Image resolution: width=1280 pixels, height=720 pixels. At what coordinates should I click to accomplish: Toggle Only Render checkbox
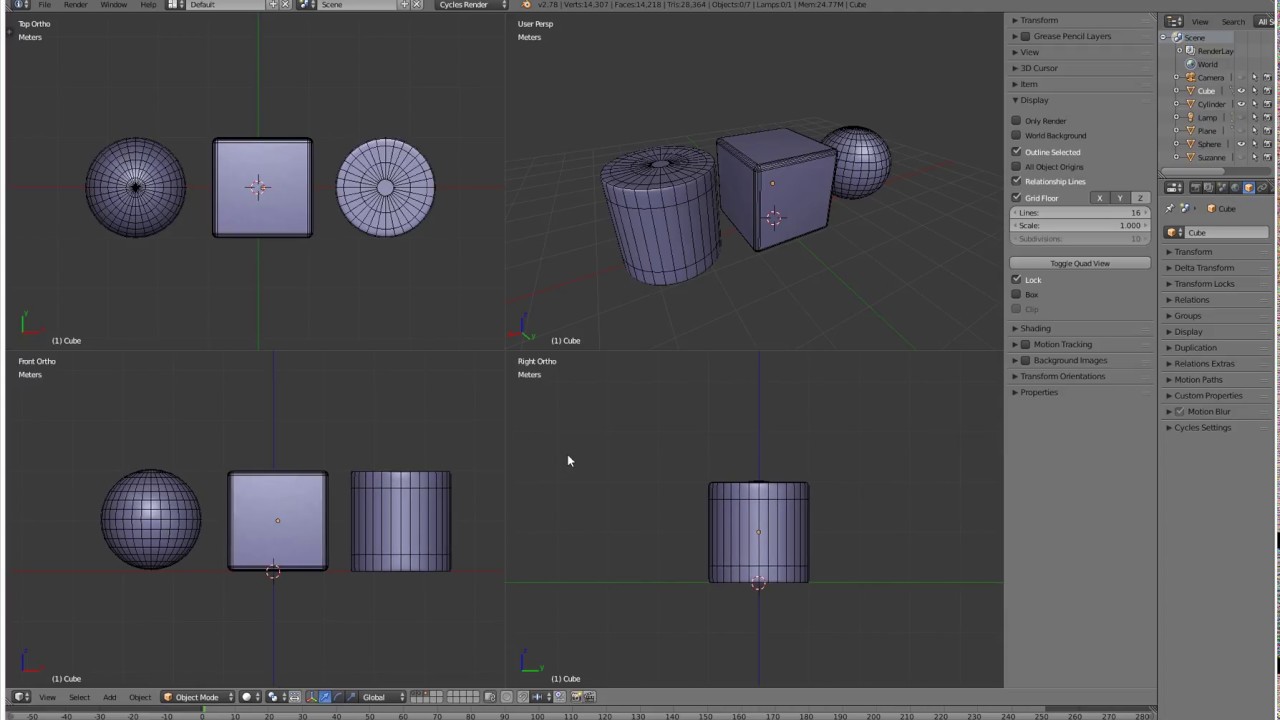tap(1016, 120)
